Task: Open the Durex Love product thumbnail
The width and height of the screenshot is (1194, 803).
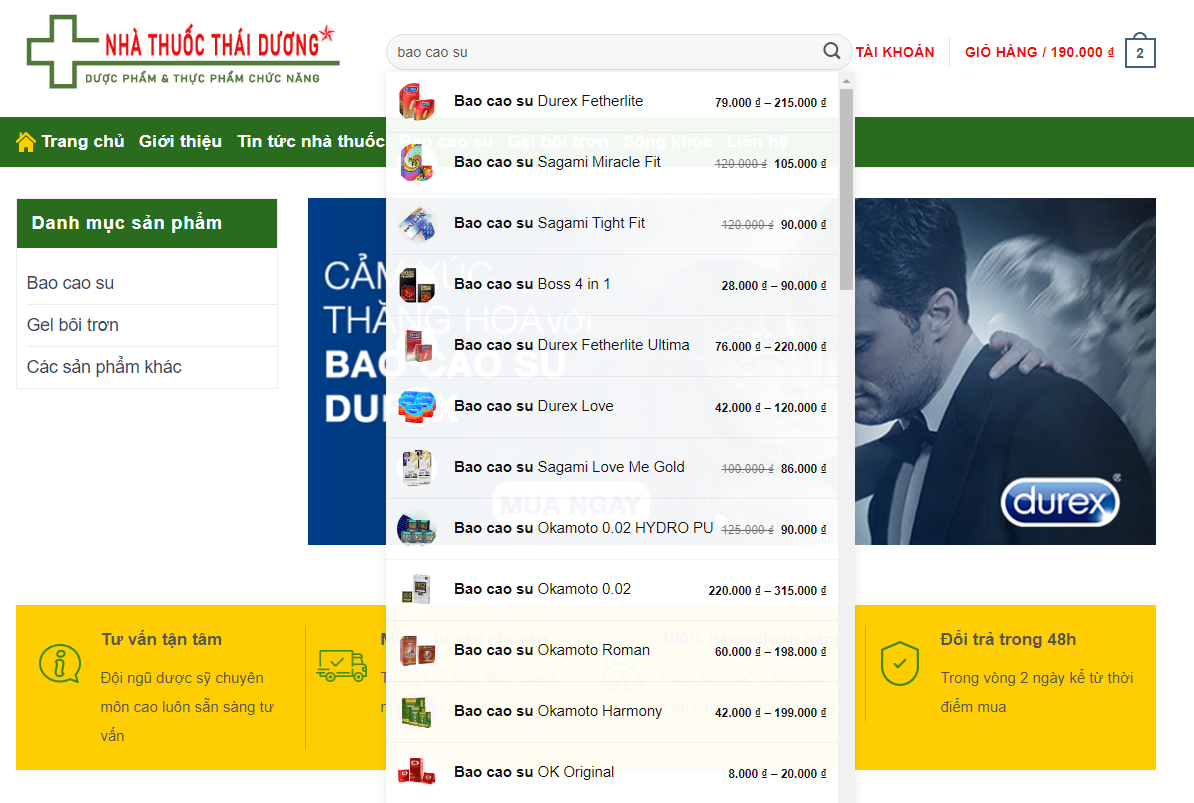Action: tap(417, 406)
